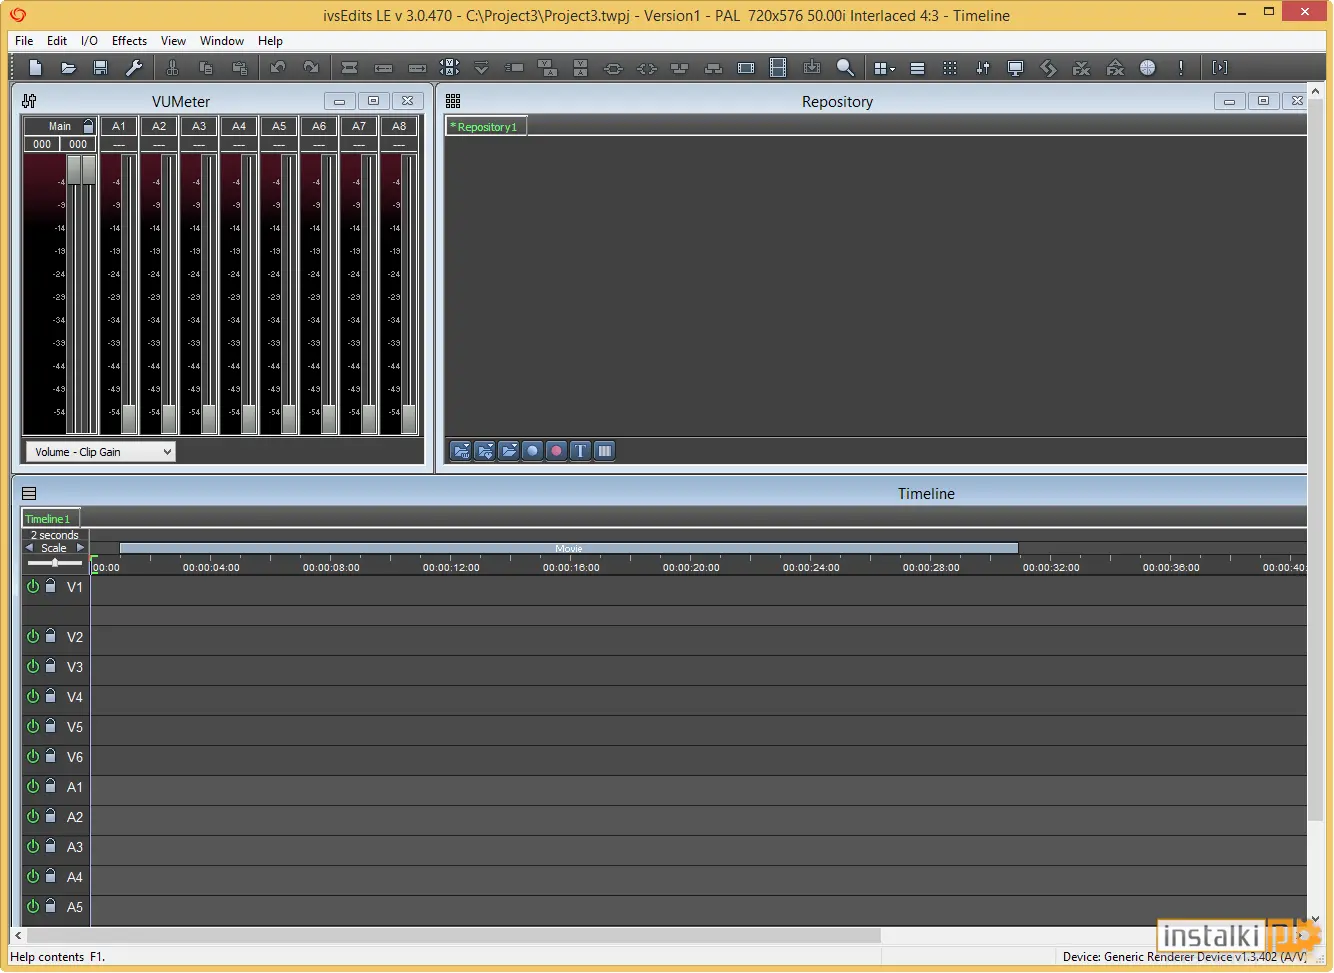
Task: Lock track V3 with its padlock
Action: pos(51,665)
